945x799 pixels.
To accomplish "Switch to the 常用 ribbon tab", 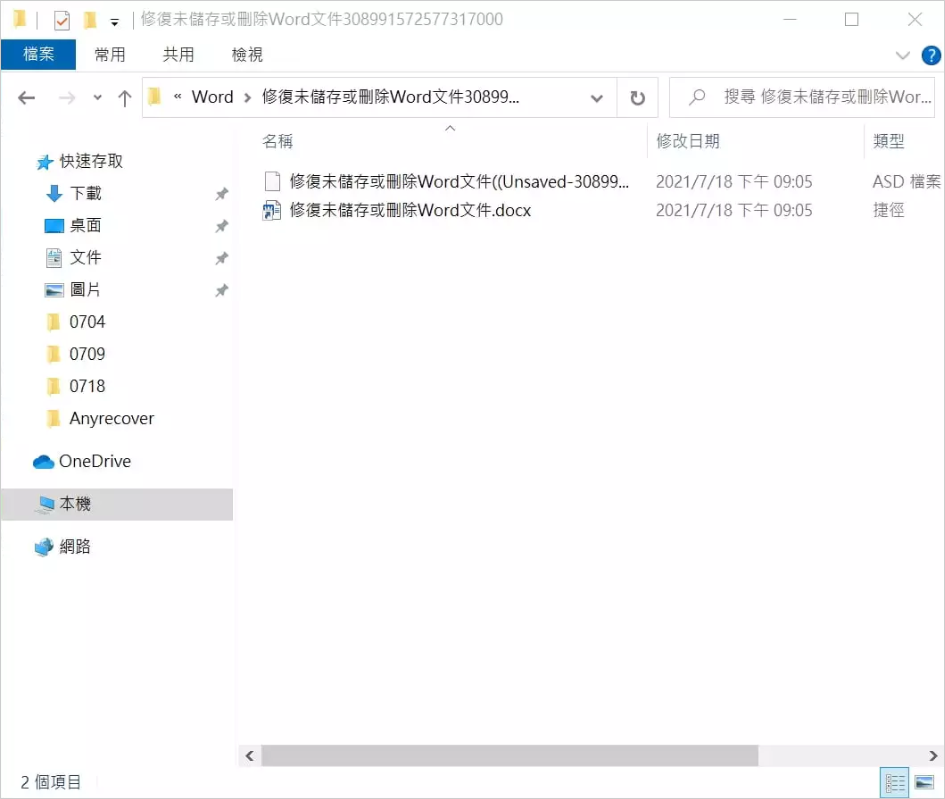I will [110, 55].
